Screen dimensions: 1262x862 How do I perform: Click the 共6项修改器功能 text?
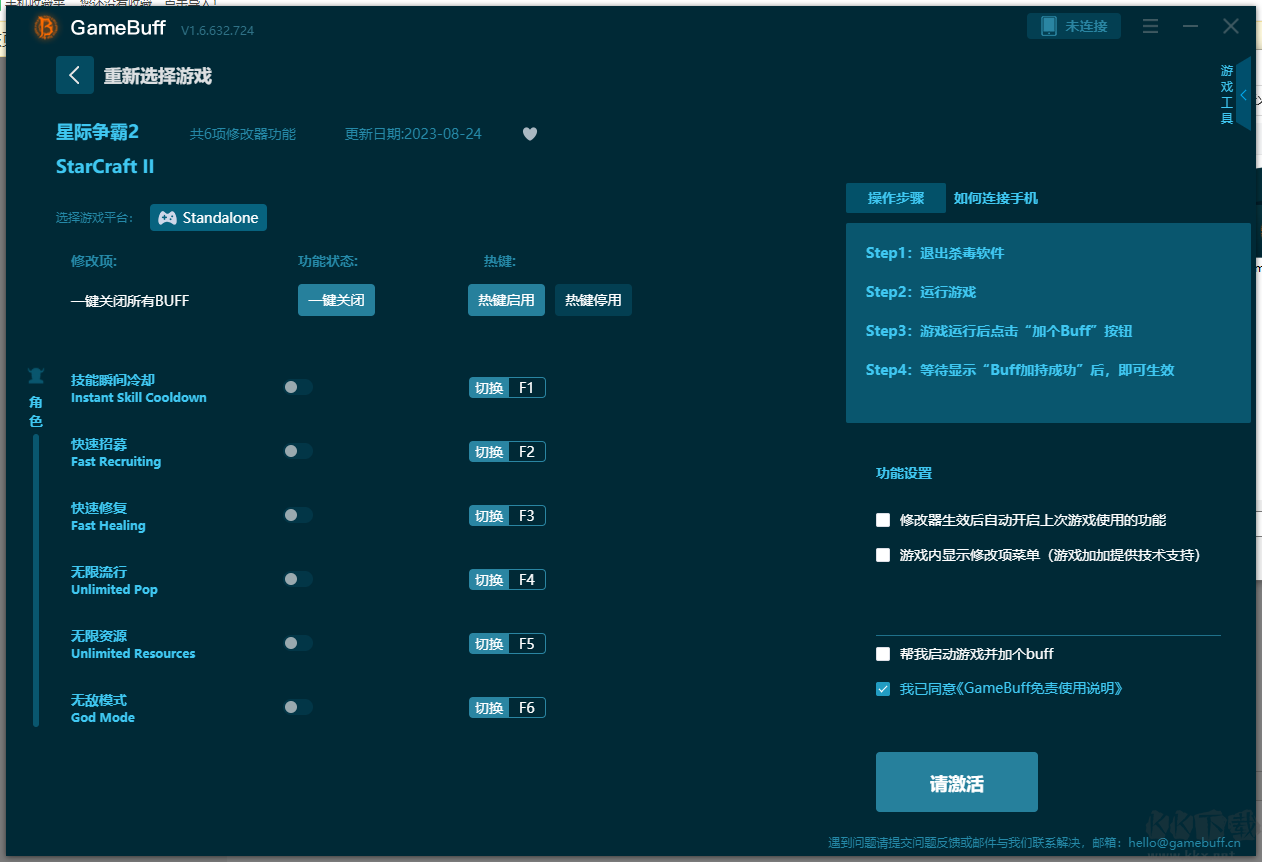tap(243, 134)
